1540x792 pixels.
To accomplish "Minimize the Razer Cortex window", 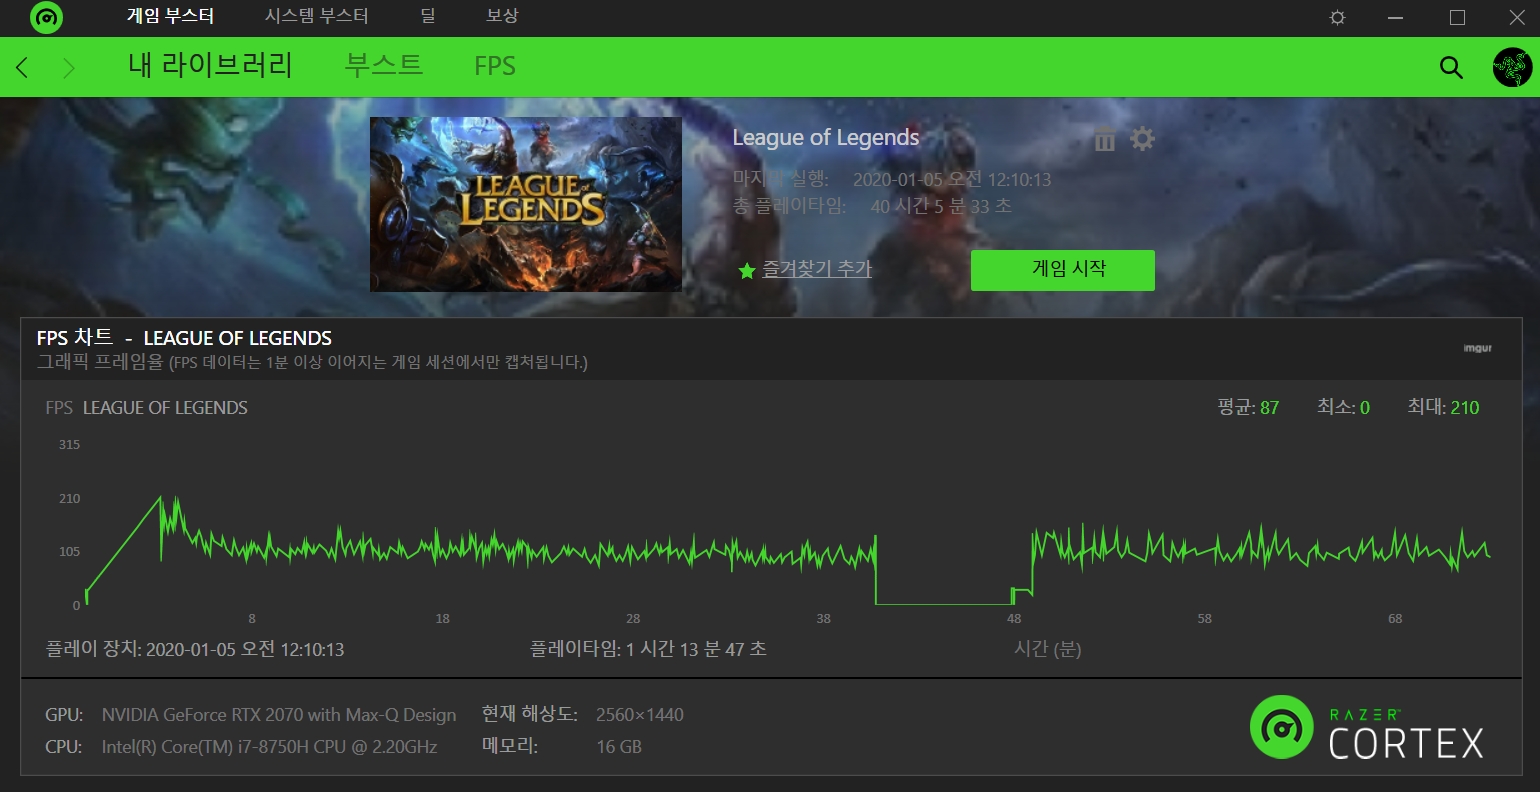I will pos(1396,18).
